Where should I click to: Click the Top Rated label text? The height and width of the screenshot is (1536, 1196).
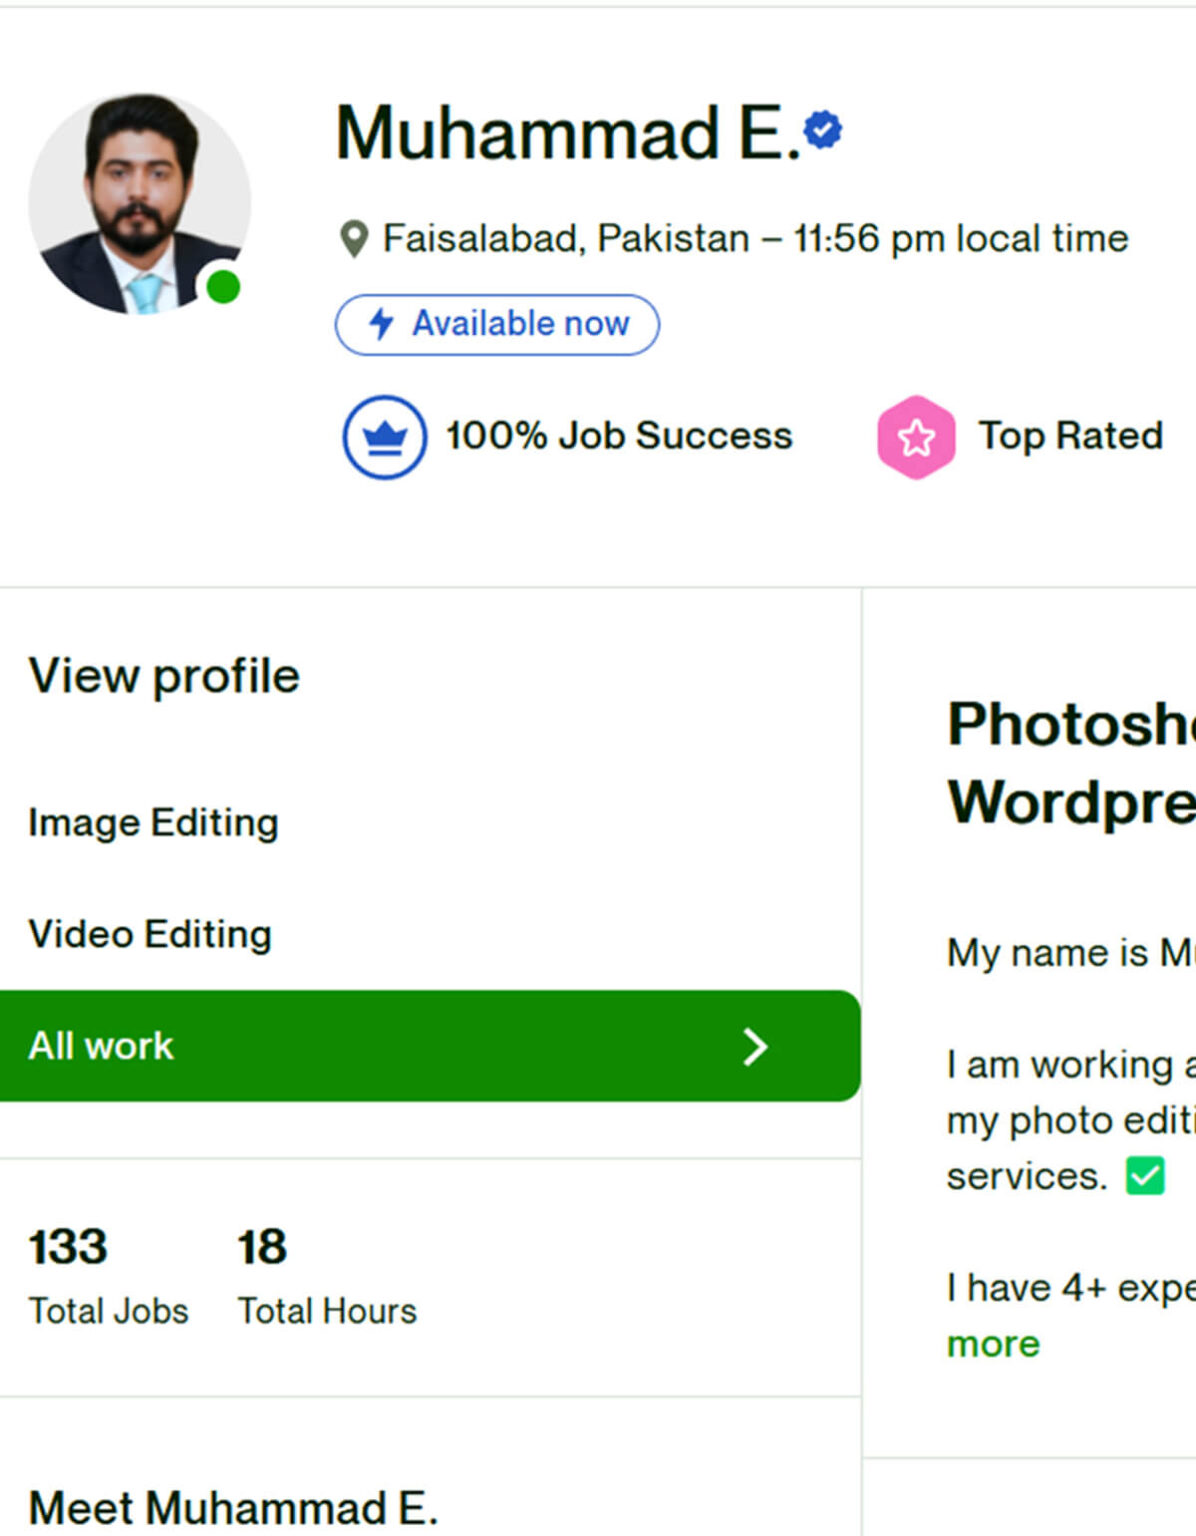pos(1070,436)
